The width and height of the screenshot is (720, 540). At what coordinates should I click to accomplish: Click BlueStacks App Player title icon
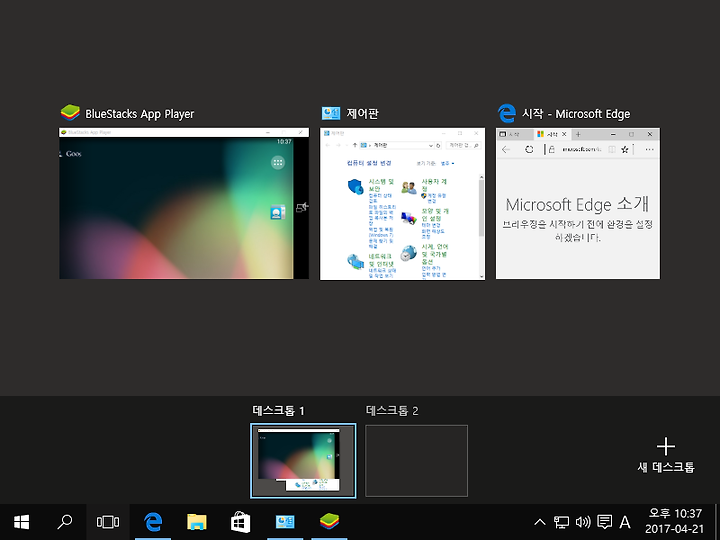[x=70, y=113]
